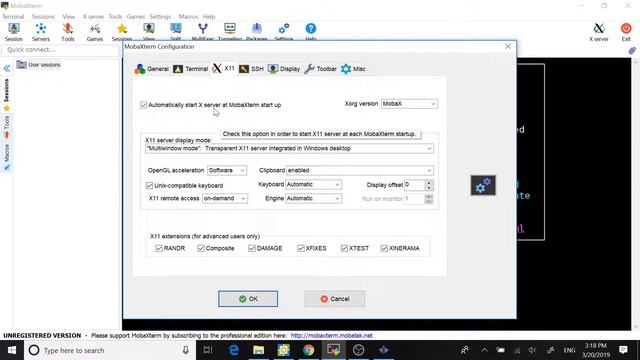Switch to the General tab

[x=152, y=69]
